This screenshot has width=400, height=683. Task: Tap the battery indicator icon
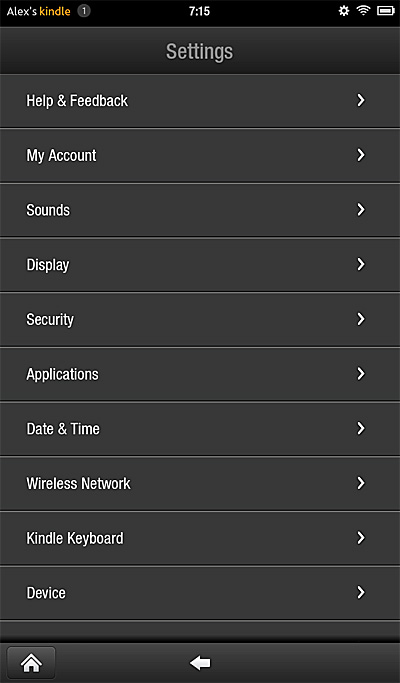[x=386, y=11]
